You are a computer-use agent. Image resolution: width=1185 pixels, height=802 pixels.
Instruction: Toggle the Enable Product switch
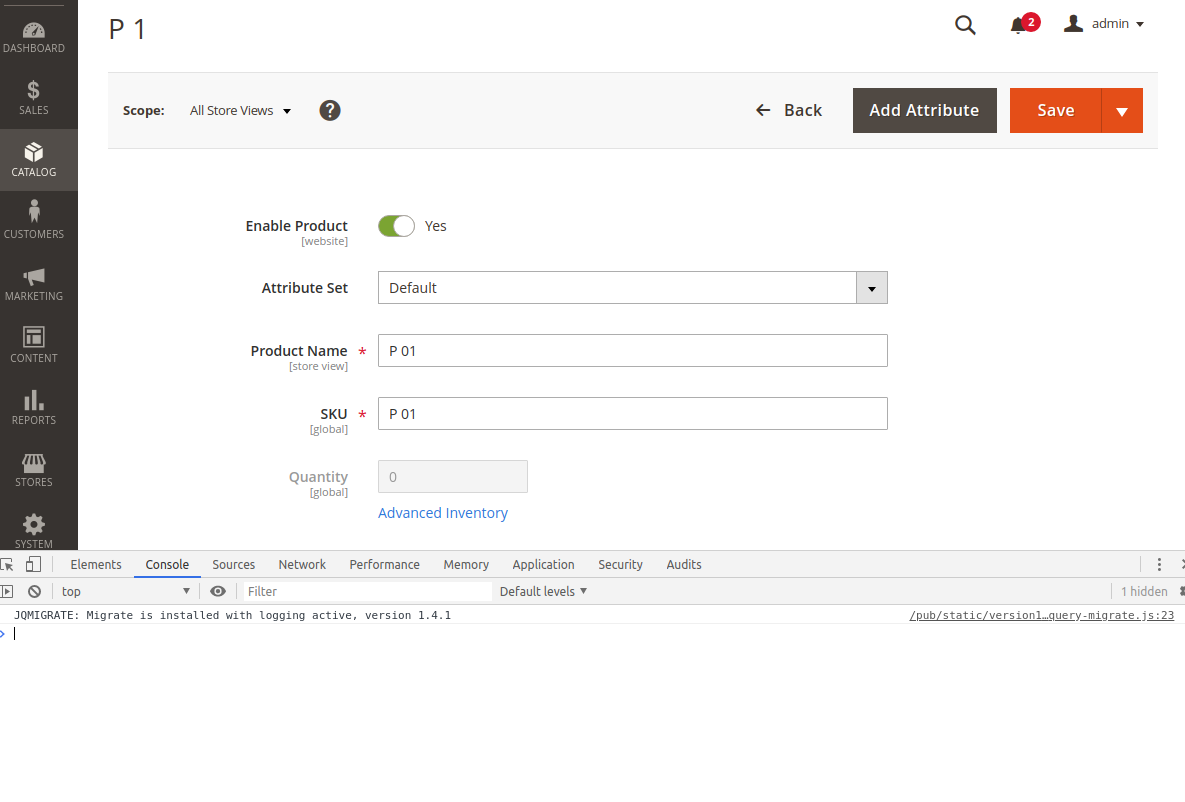coord(396,226)
